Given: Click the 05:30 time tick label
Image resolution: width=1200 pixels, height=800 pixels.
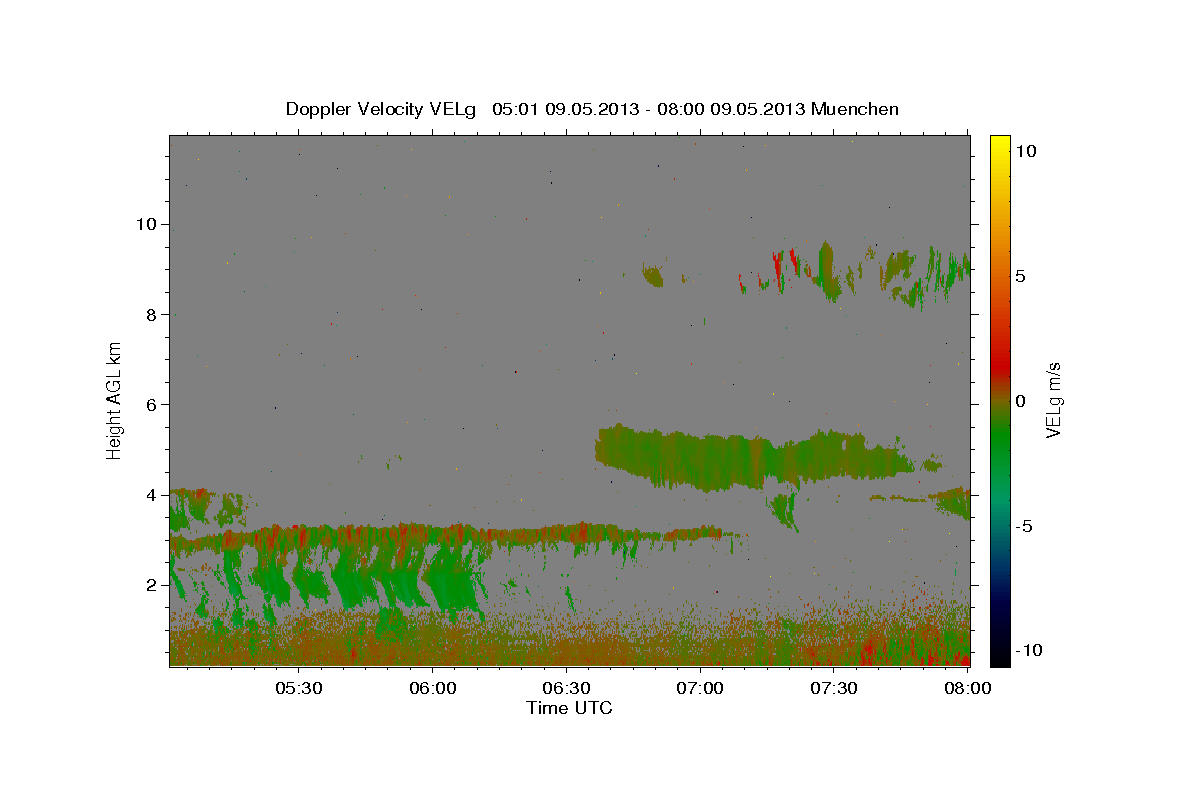Looking at the screenshot, I should pyautogui.click(x=298, y=689).
